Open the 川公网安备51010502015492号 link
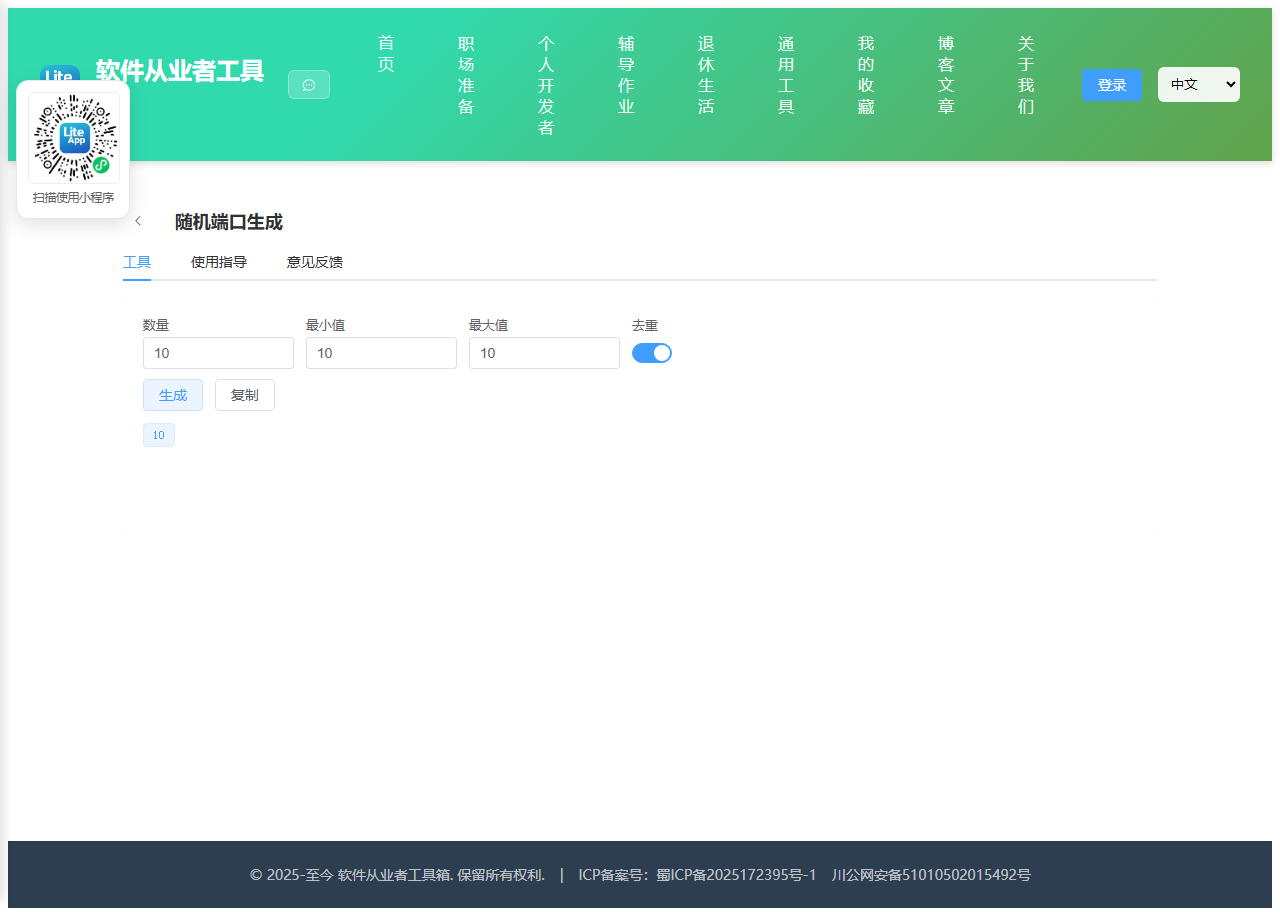Image resolution: width=1280 pixels, height=916 pixels. coord(931,875)
